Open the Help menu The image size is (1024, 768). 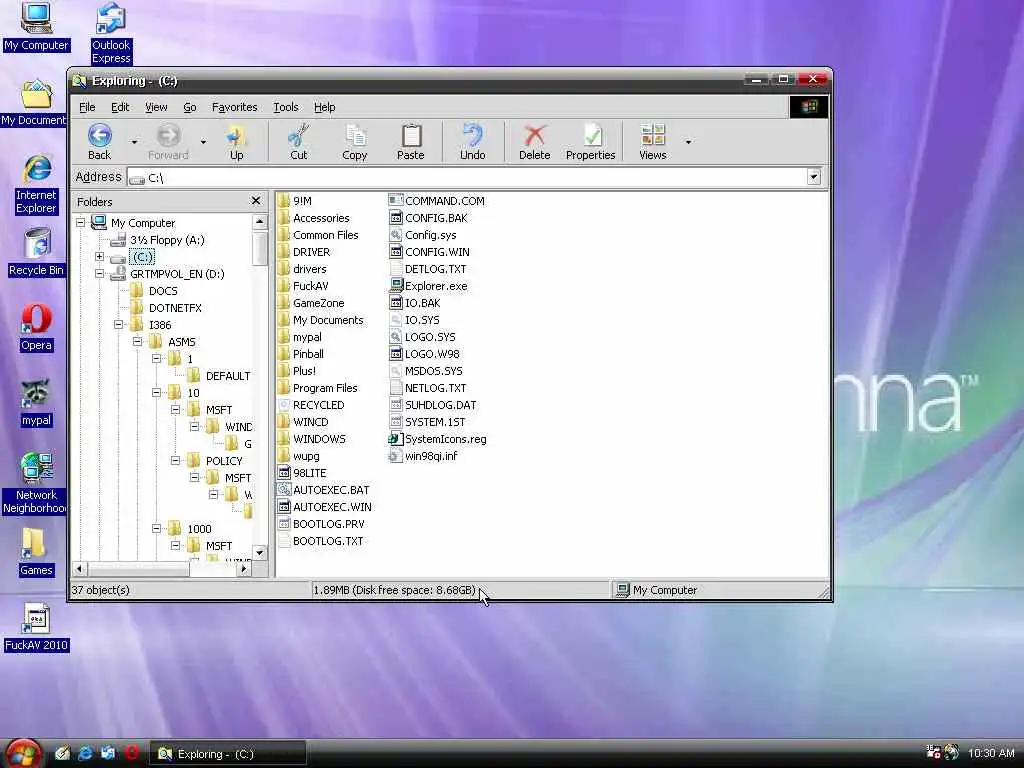tap(325, 107)
